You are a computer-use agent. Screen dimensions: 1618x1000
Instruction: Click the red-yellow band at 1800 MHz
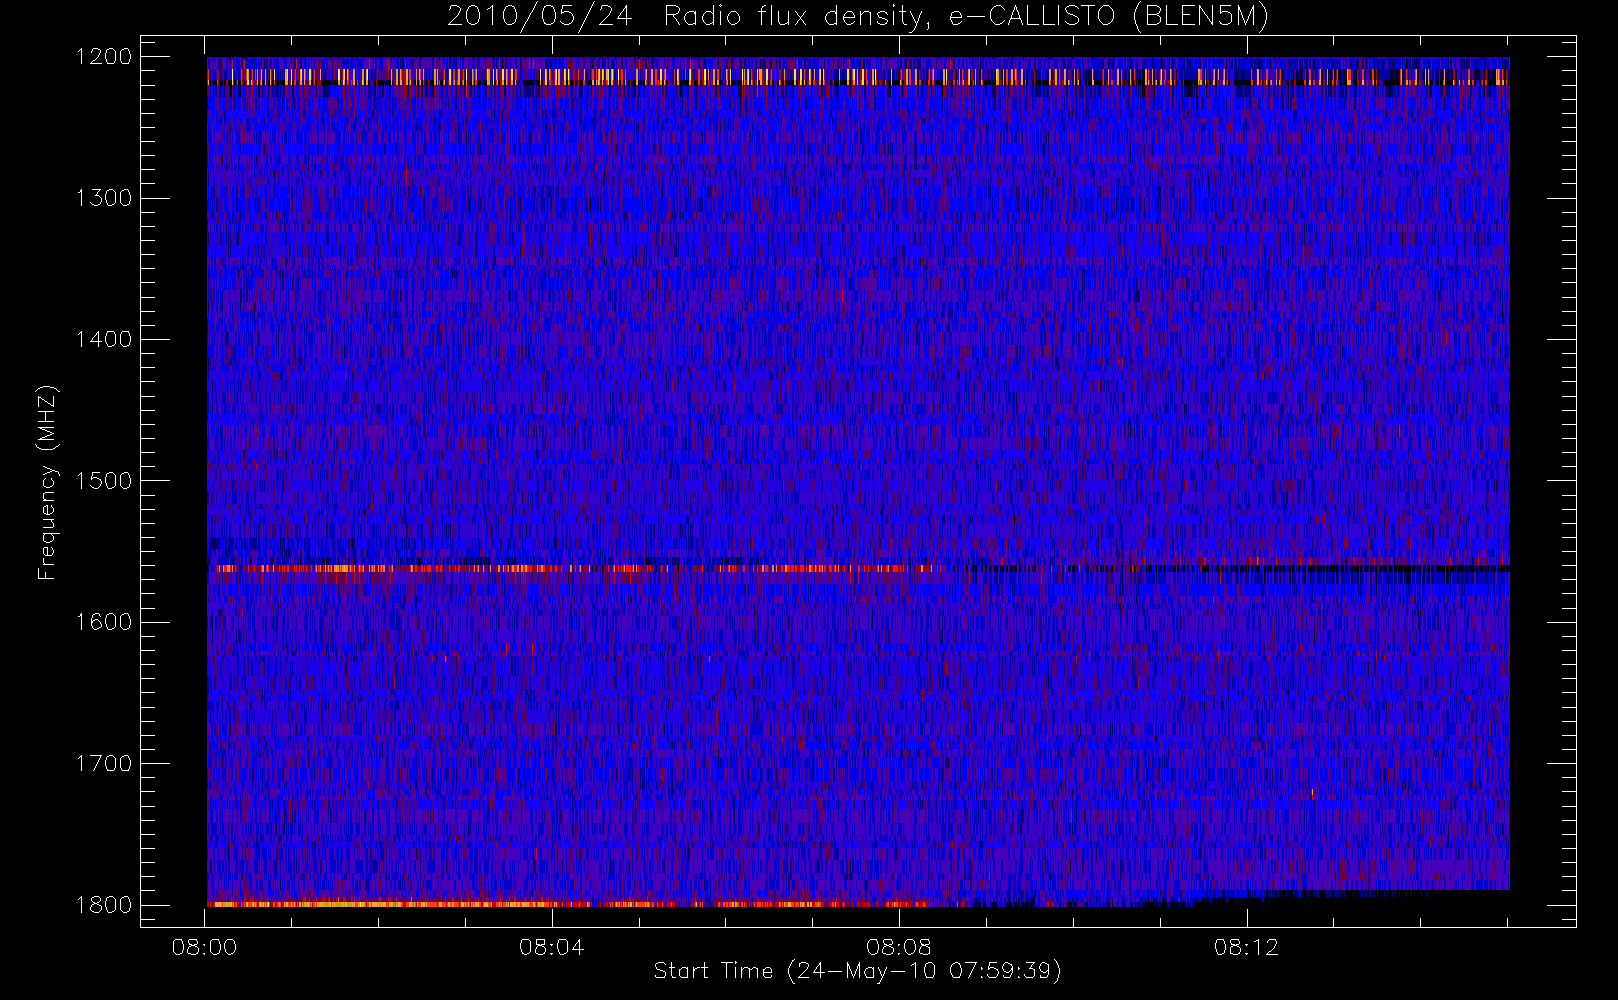click(570, 904)
